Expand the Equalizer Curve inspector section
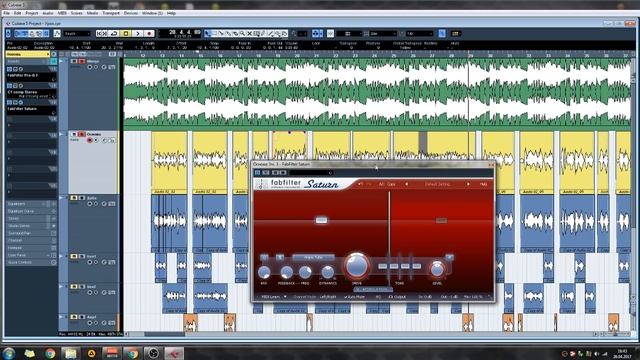 (31, 211)
